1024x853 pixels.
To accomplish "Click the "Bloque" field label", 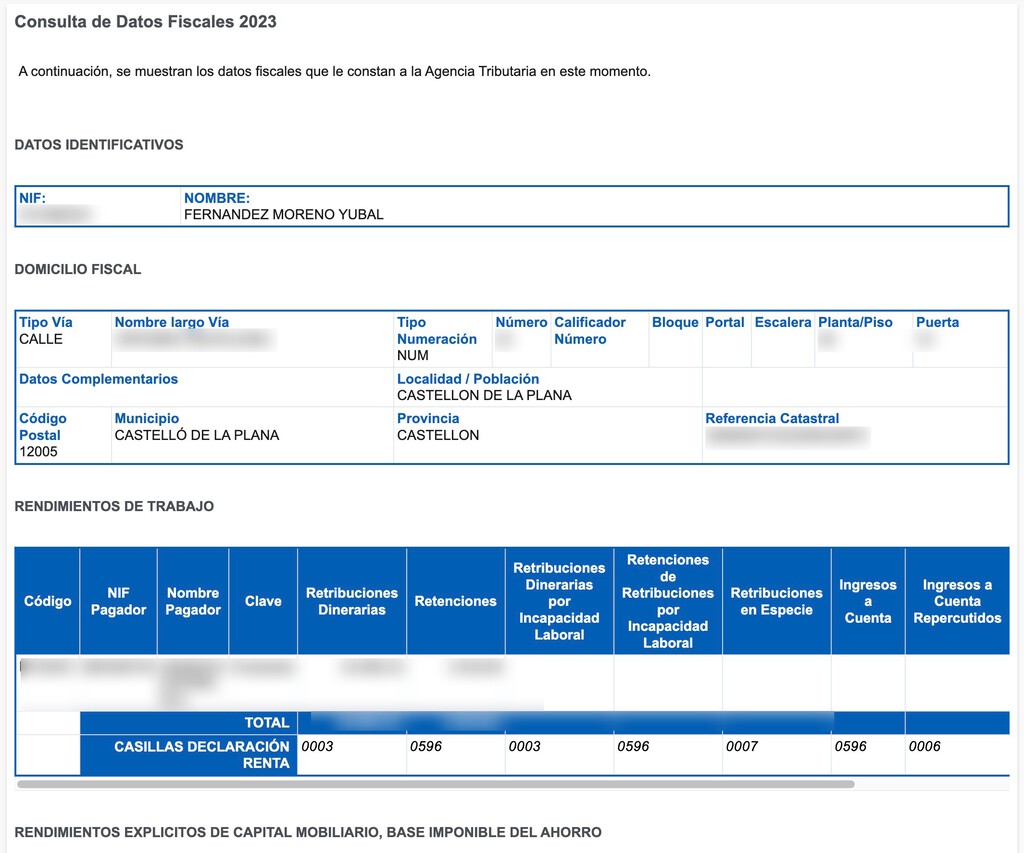I will point(675,323).
